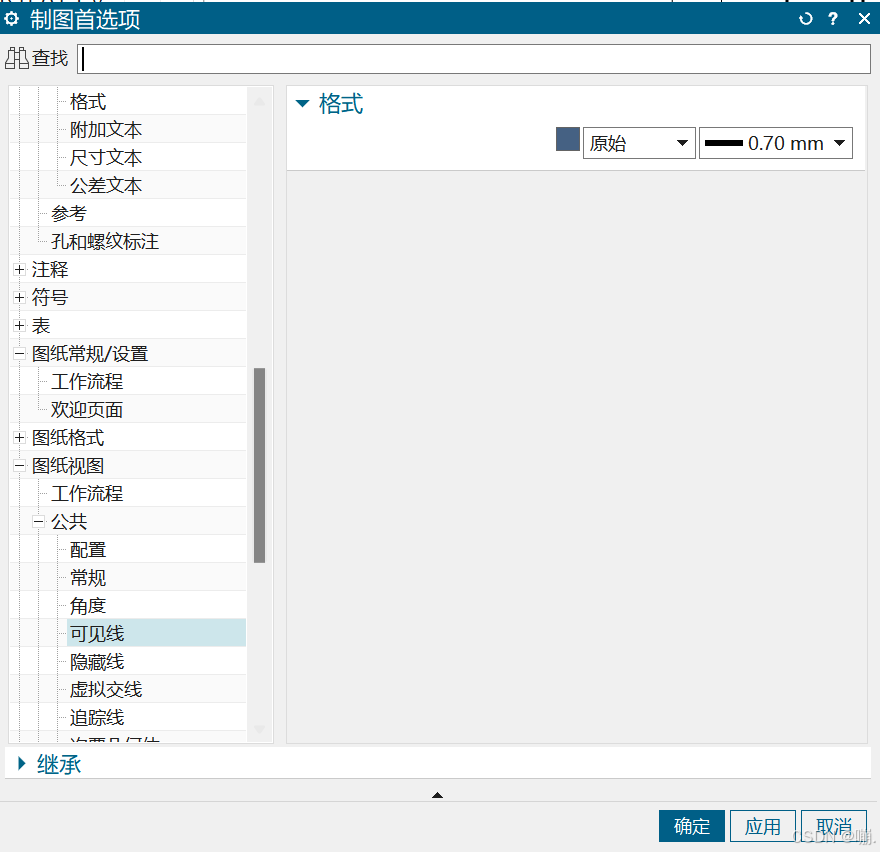Screen dimensions: 880x852
Task: Expand the 表 tree node
Action: tap(20, 326)
